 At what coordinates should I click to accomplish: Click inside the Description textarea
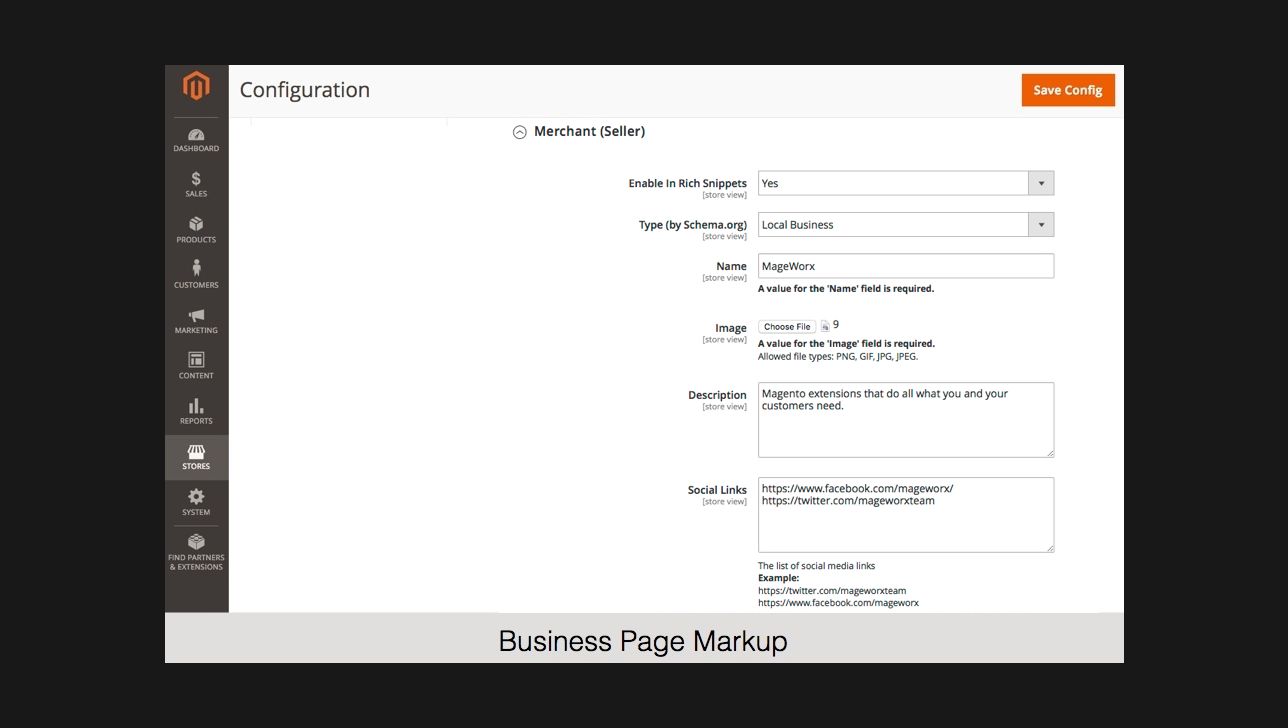905,420
